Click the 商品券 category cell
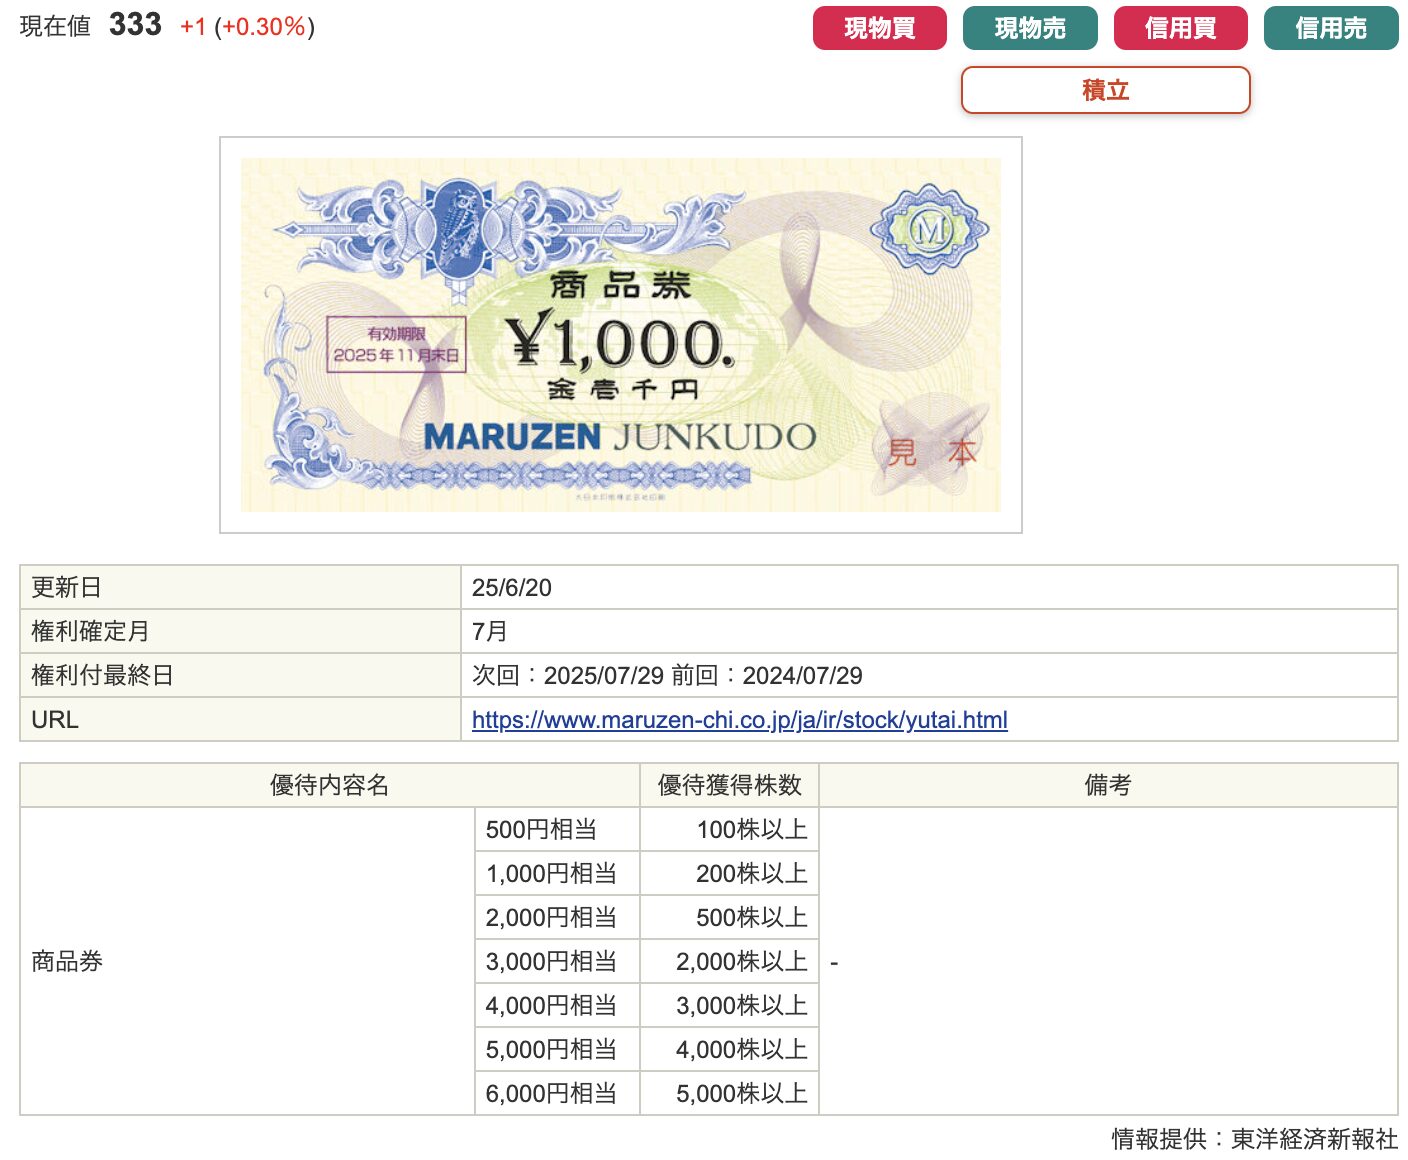 pyautogui.click(x=247, y=961)
